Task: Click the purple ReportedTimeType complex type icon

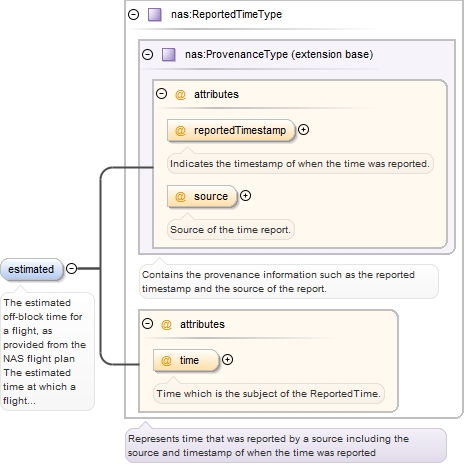Action: pyautogui.click(x=155, y=15)
